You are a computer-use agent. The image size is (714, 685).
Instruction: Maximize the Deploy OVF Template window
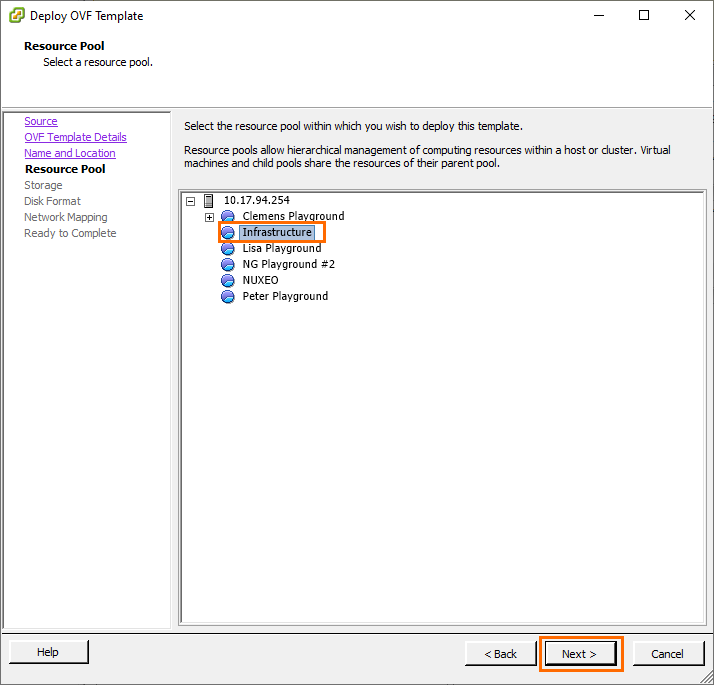tap(644, 16)
